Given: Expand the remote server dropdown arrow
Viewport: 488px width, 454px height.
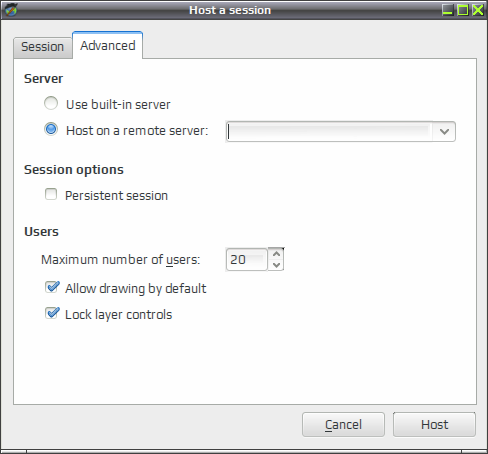Looking at the screenshot, I should click(x=444, y=132).
